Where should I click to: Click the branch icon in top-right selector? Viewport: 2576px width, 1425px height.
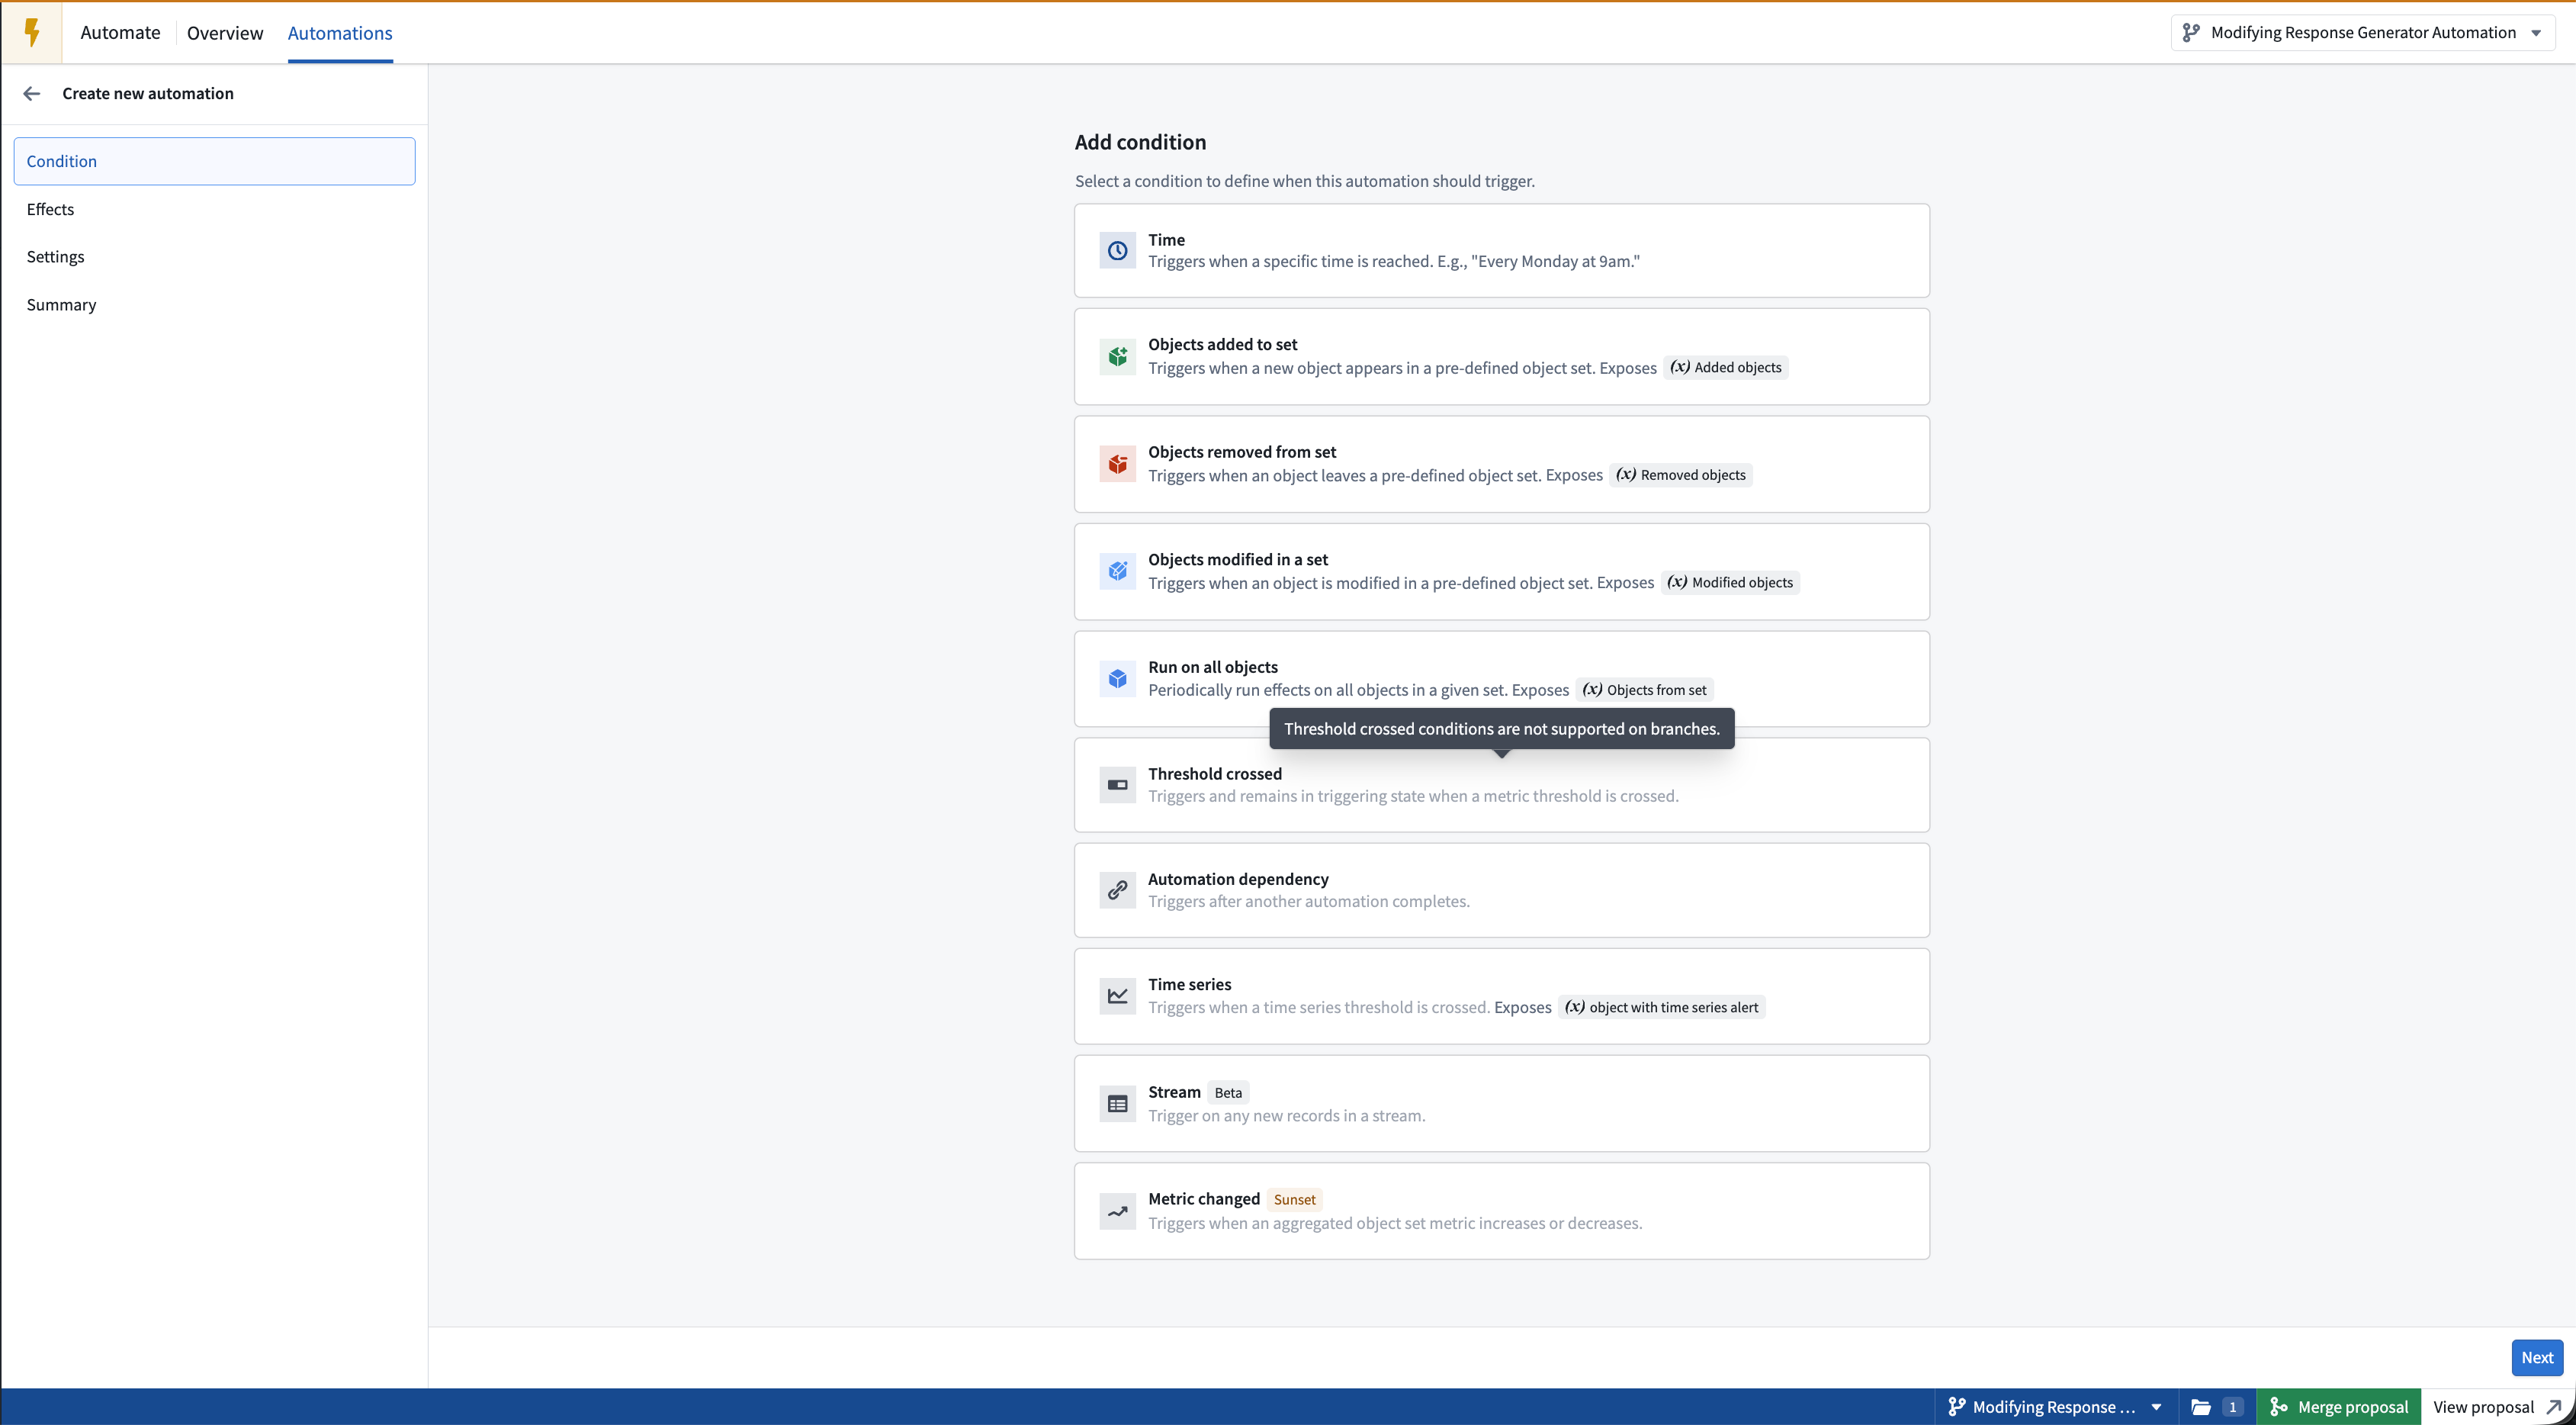pos(2191,33)
